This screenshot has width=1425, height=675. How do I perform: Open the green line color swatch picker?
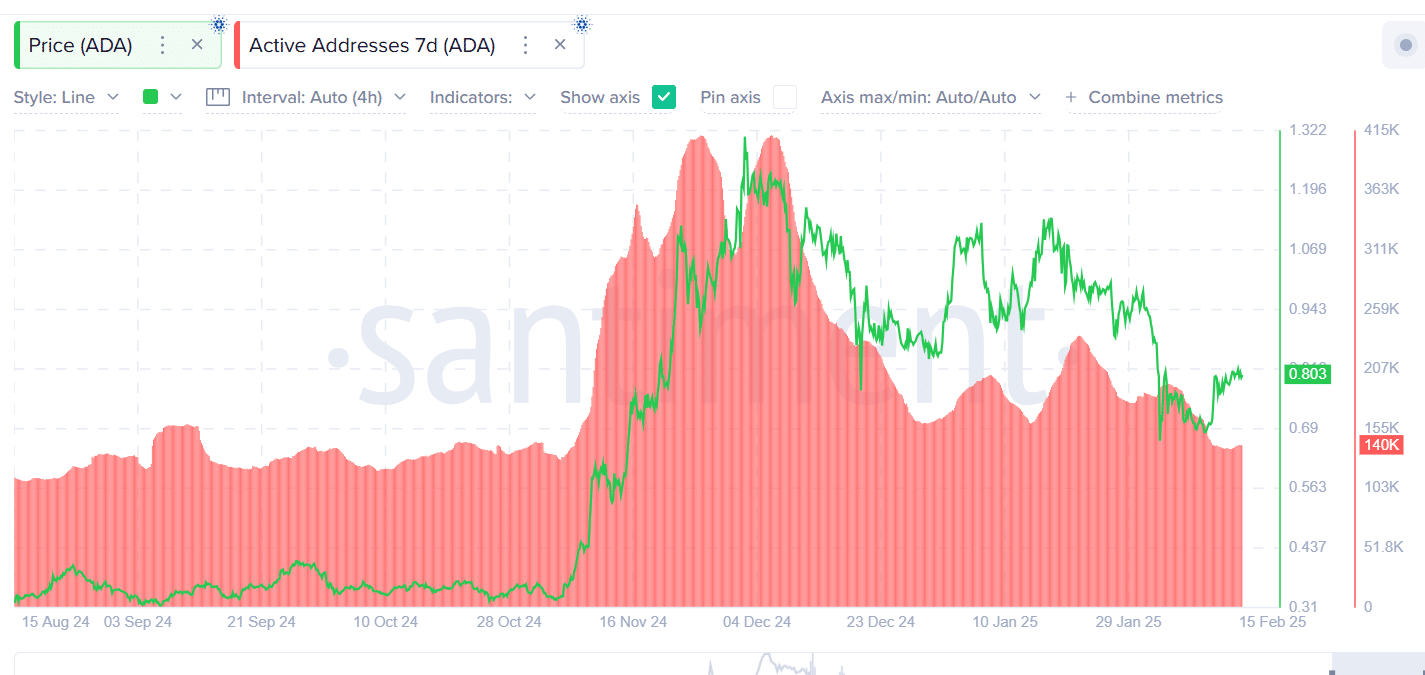[x=162, y=97]
